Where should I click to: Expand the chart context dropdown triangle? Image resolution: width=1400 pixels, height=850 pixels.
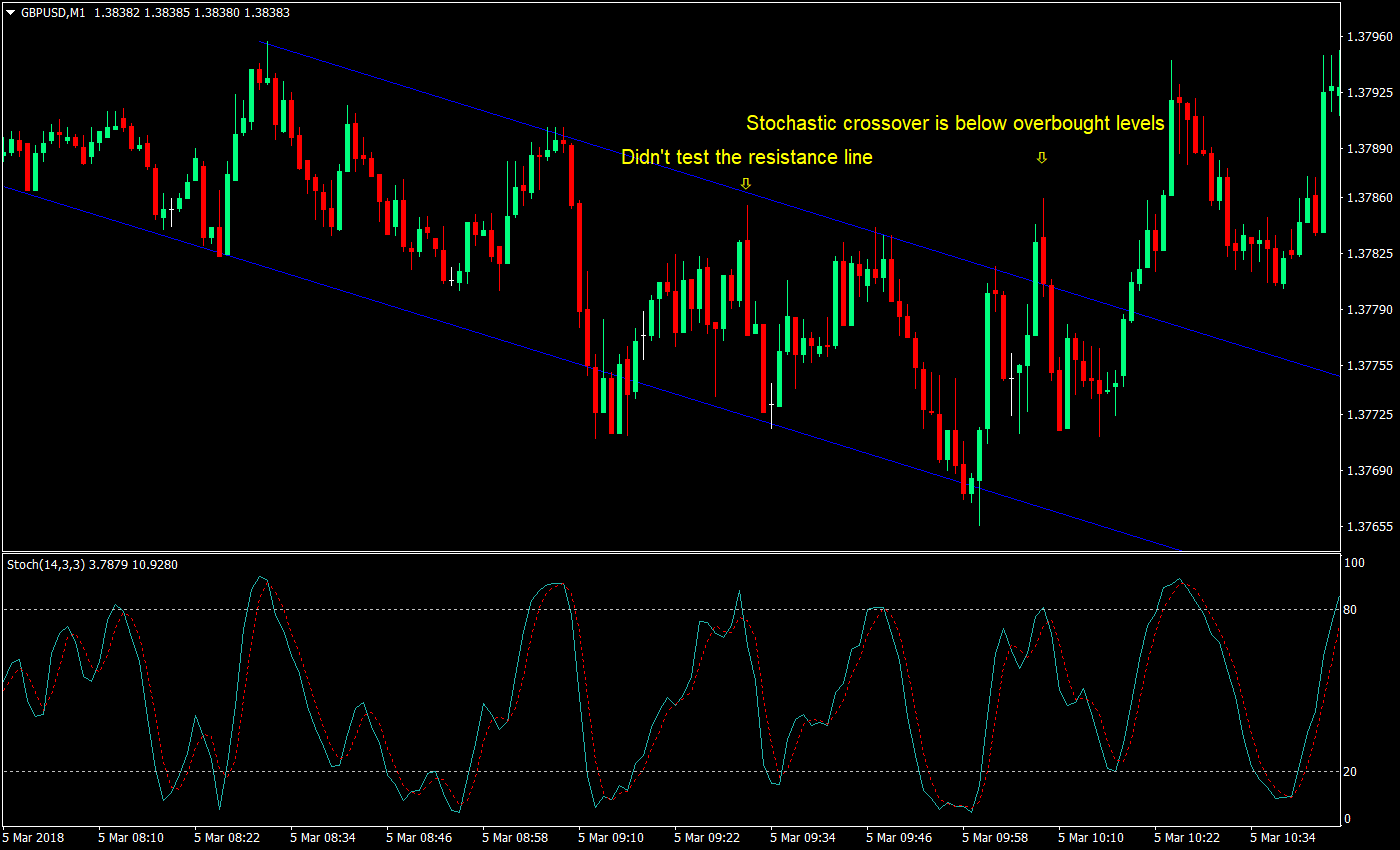coord(8,13)
